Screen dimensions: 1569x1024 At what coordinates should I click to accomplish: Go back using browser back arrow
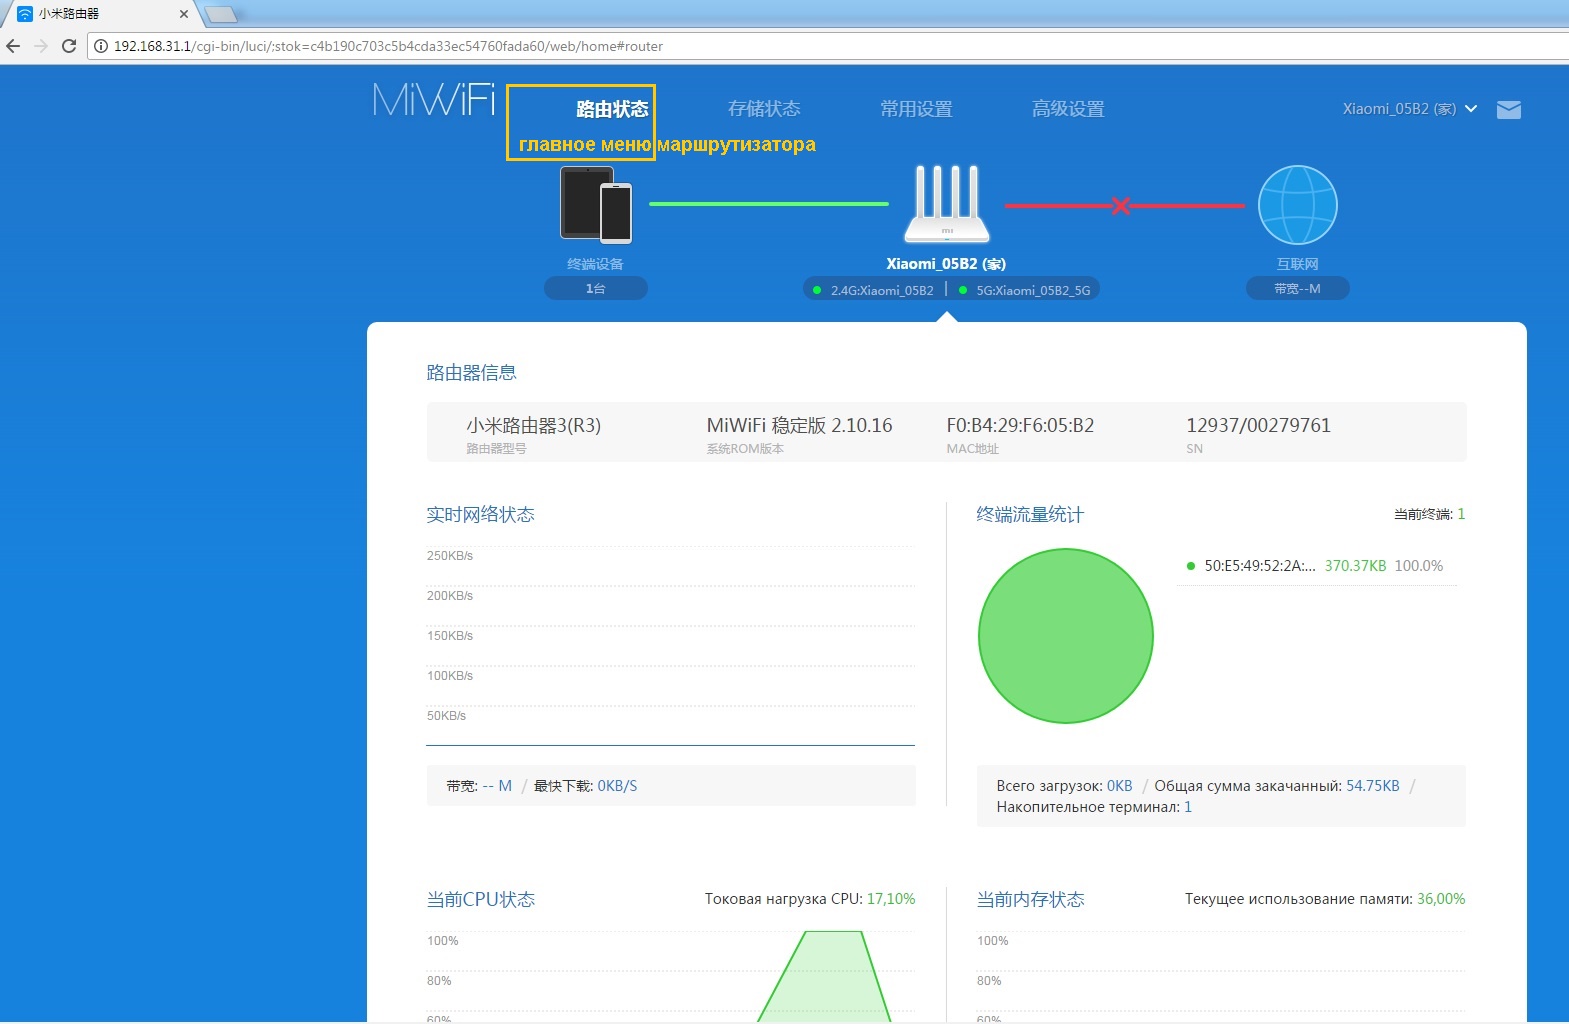[x=13, y=46]
